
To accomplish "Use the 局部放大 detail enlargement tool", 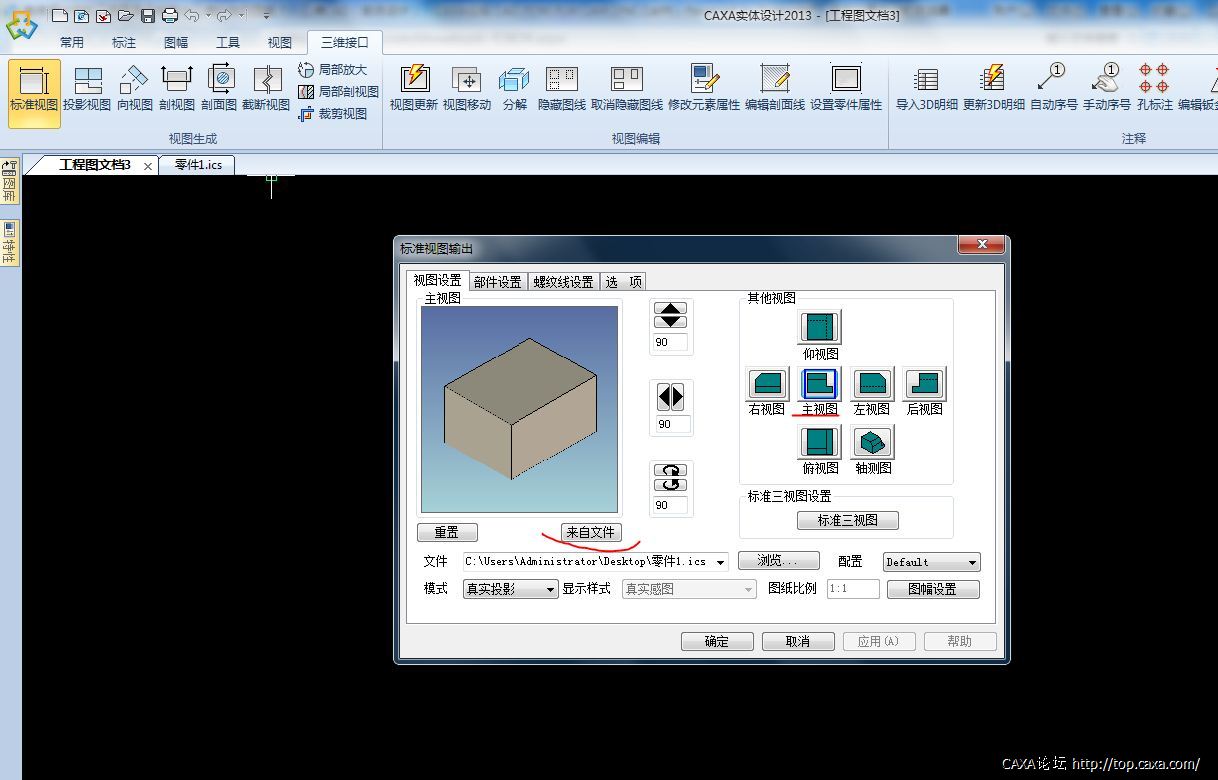I will tap(333, 70).
